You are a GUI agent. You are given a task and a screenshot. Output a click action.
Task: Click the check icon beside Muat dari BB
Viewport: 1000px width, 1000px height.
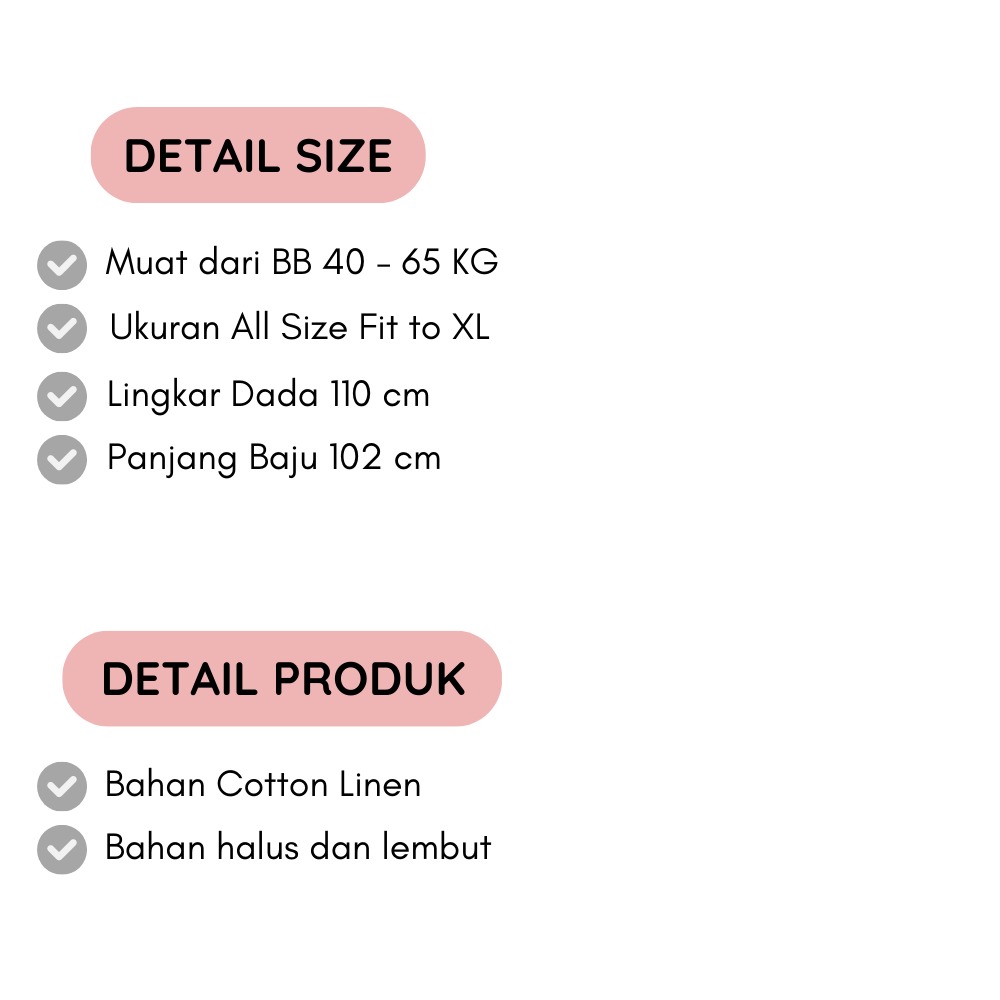point(62,265)
